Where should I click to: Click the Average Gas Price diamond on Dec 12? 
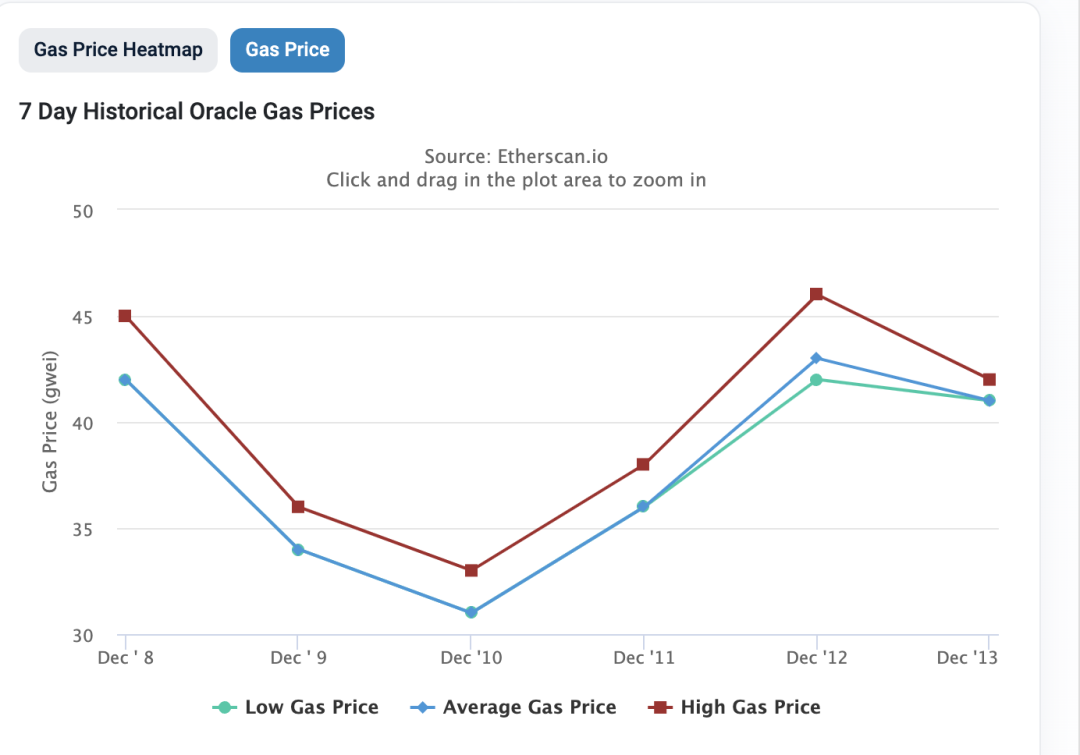tap(816, 358)
